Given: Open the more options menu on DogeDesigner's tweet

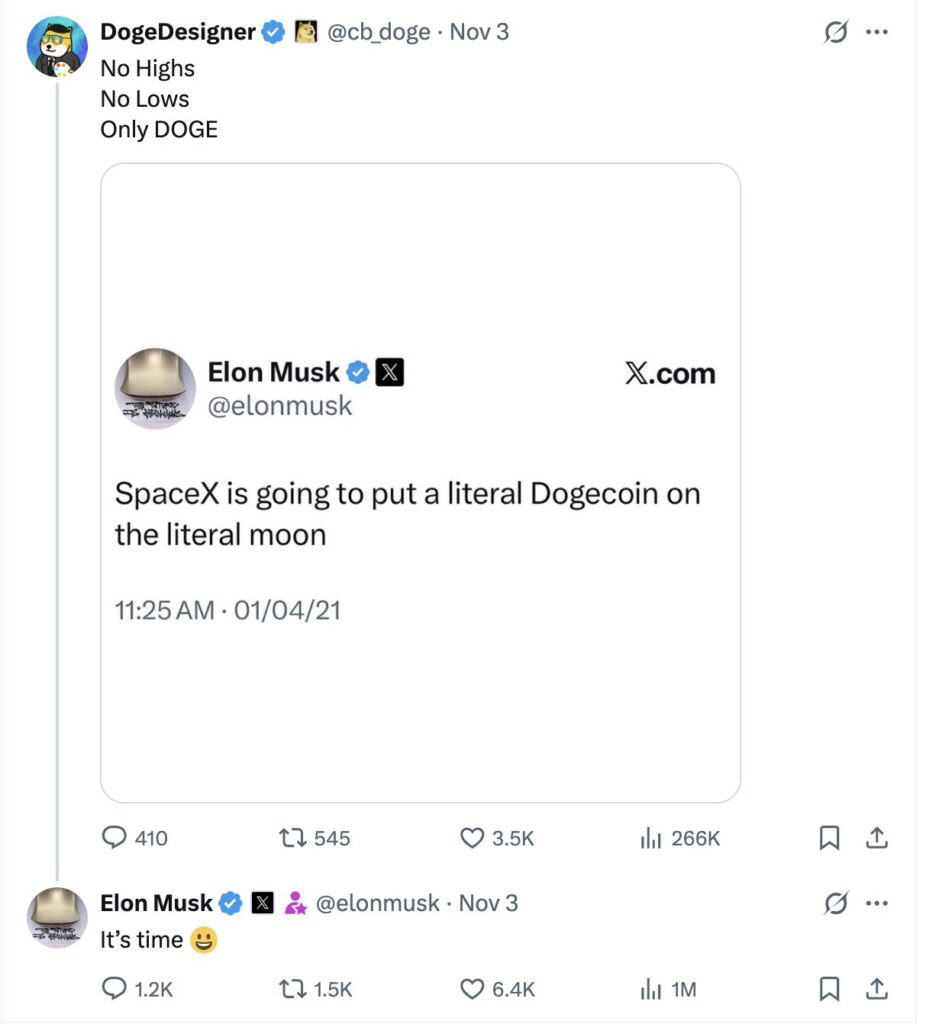Looking at the screenshot, I should 877,31.
